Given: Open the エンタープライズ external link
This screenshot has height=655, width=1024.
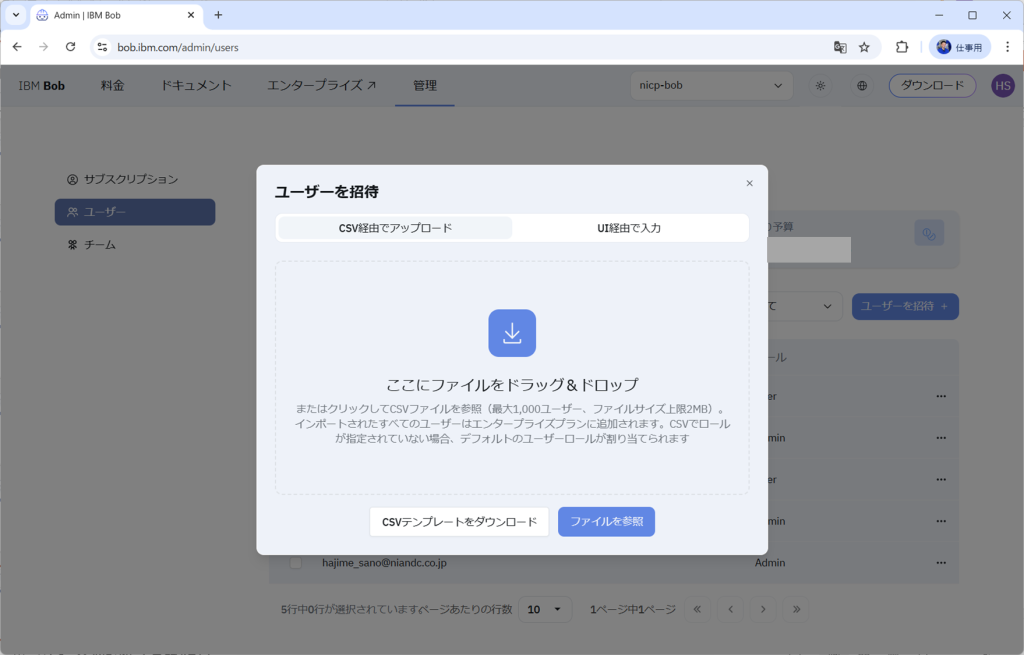Looking at the screenshot, I should click(321, 86).
